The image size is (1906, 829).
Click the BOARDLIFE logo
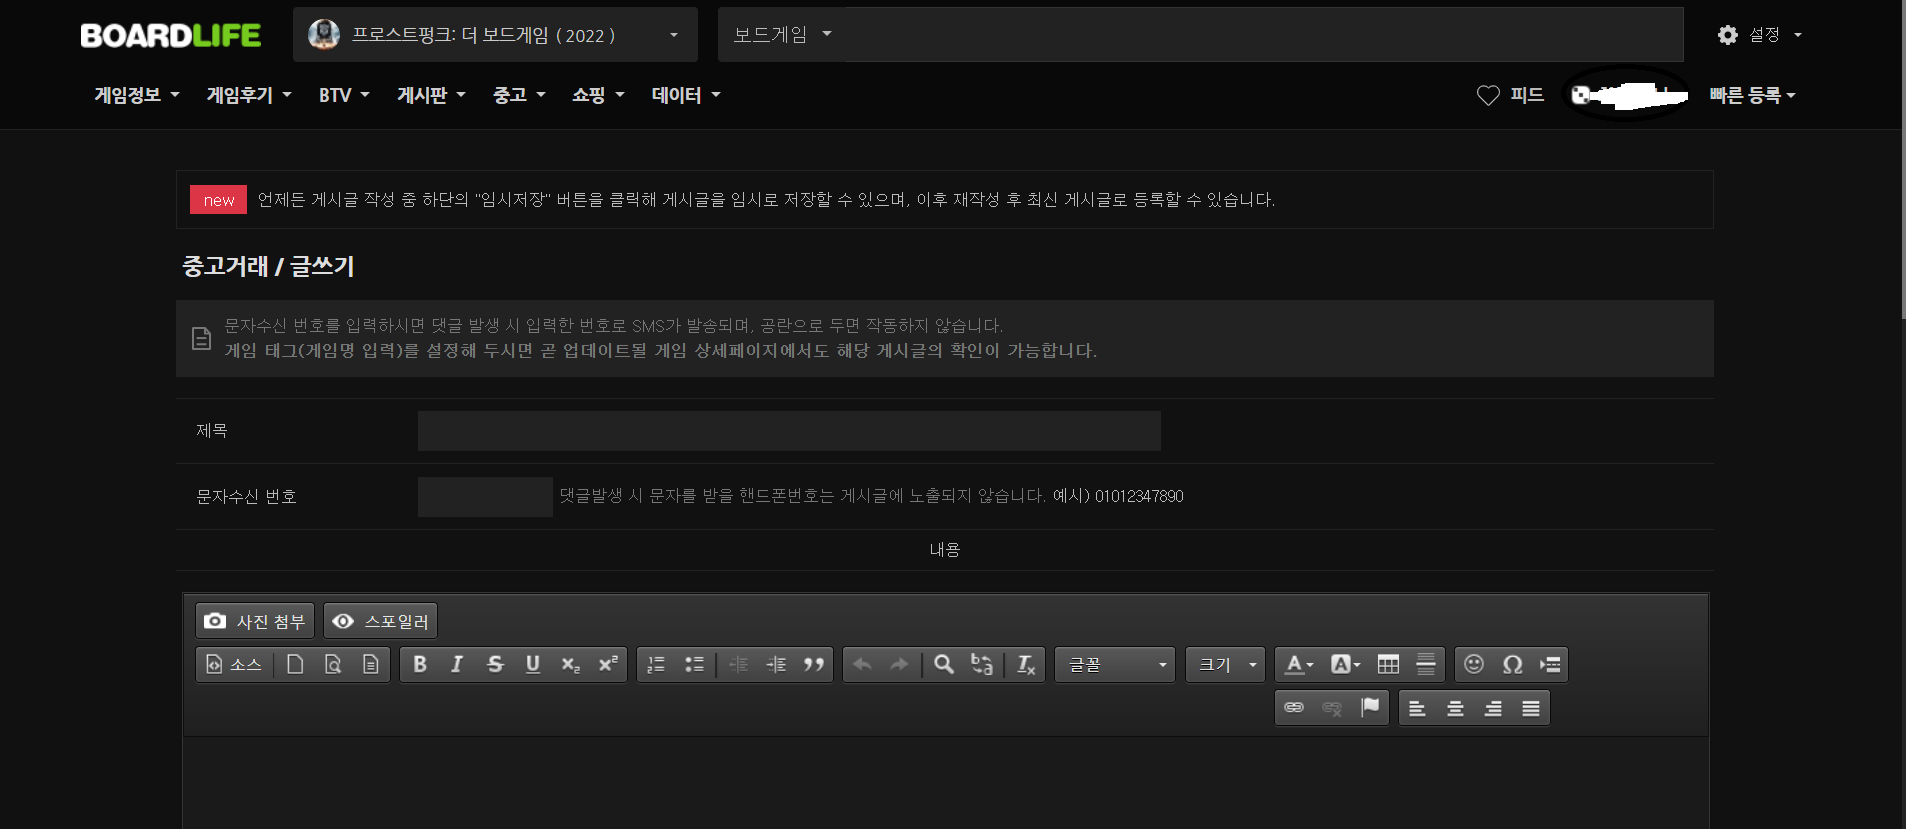(170, 35)
